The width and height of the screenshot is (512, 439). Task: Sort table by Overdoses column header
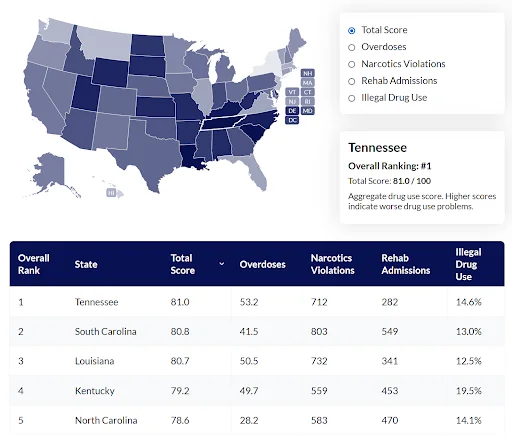(263, 264)
